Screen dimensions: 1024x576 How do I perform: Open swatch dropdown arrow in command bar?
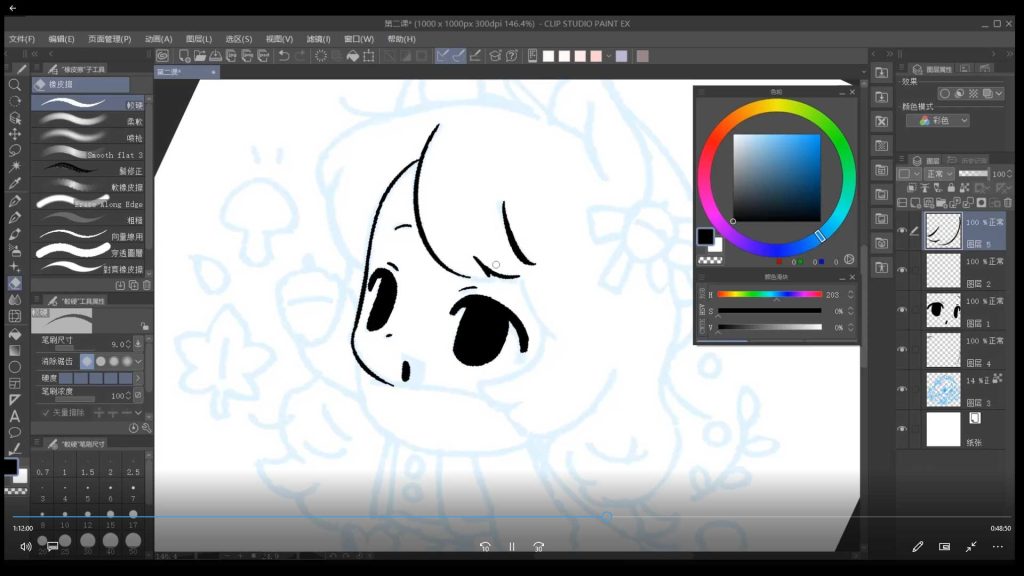(609, 56)
